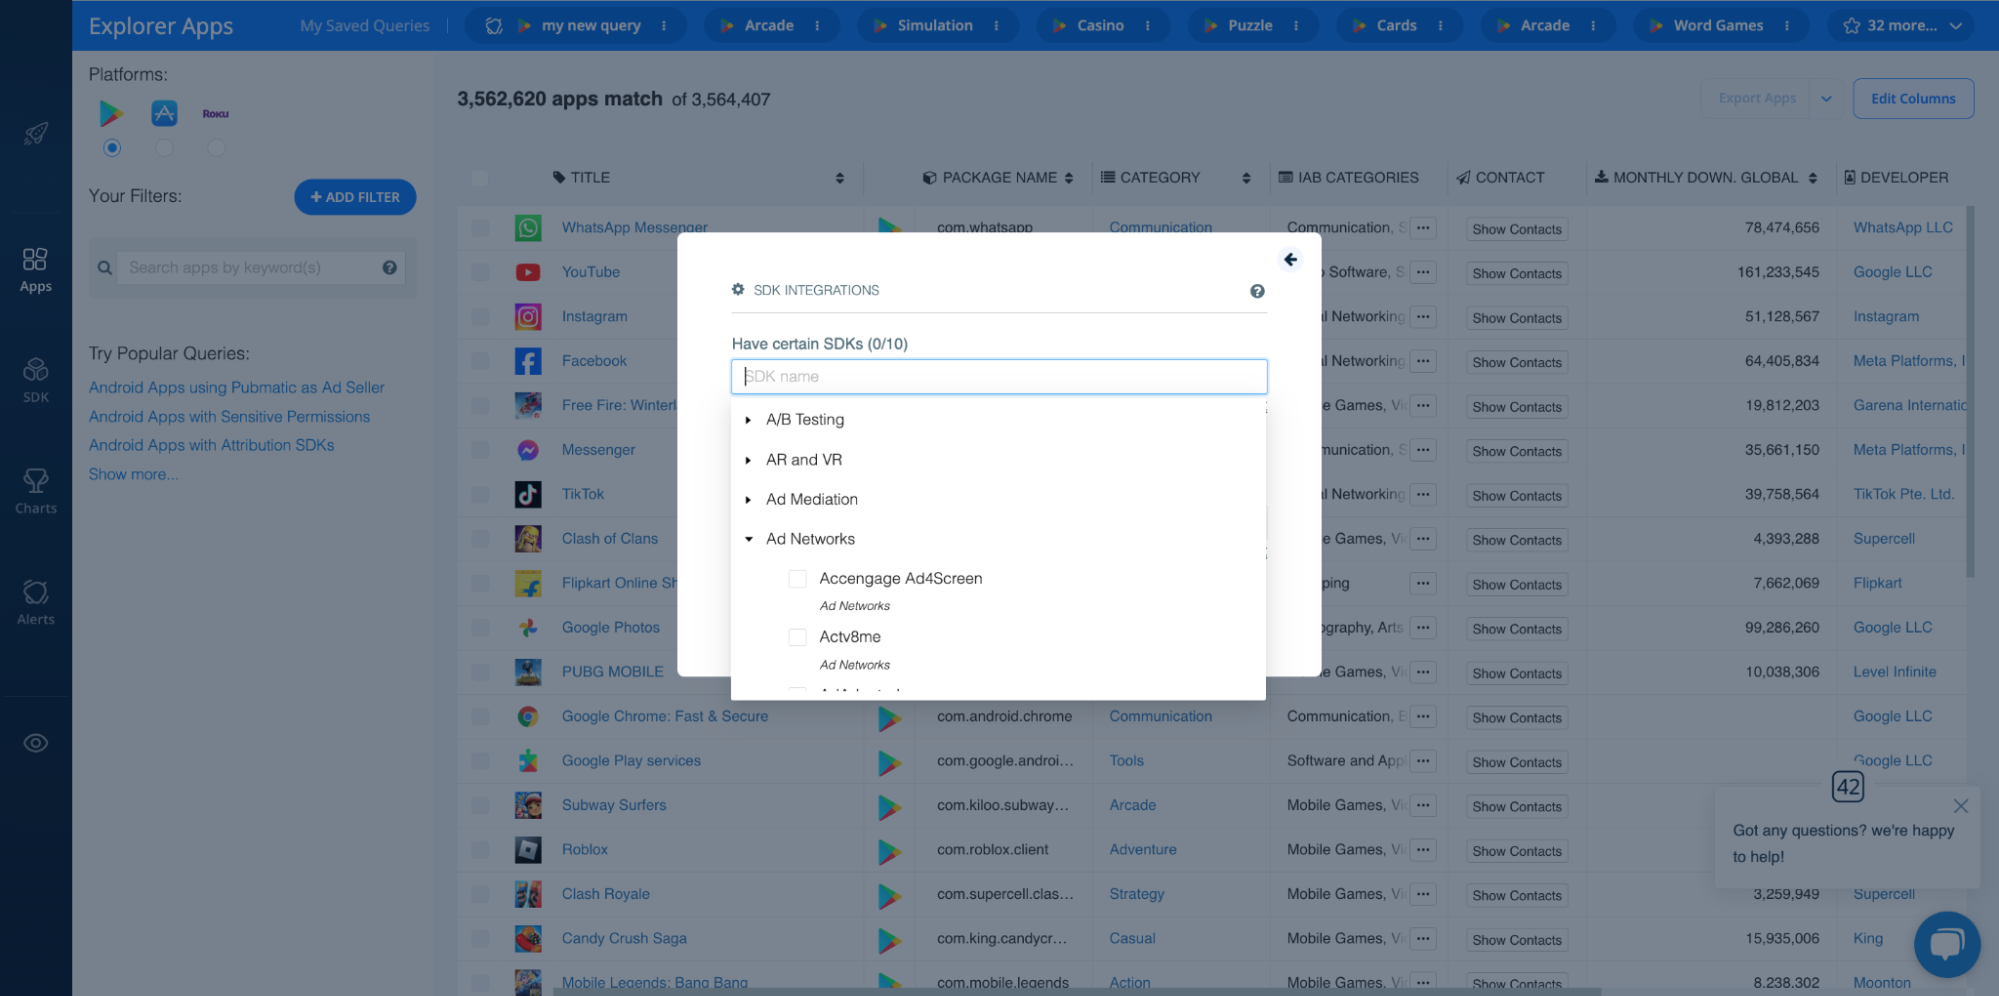Select the Roku platform radio button
This screenshot has width=1999, height=996.
[x=216, y=148]
